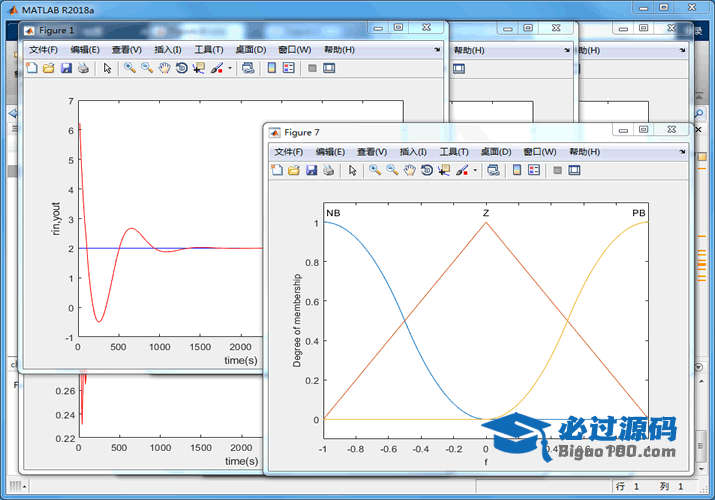This screenshot has width=715, height=500.
Task: Open Brush color dropdown arrow in Figure 7
Action: [x=475, y=170]
